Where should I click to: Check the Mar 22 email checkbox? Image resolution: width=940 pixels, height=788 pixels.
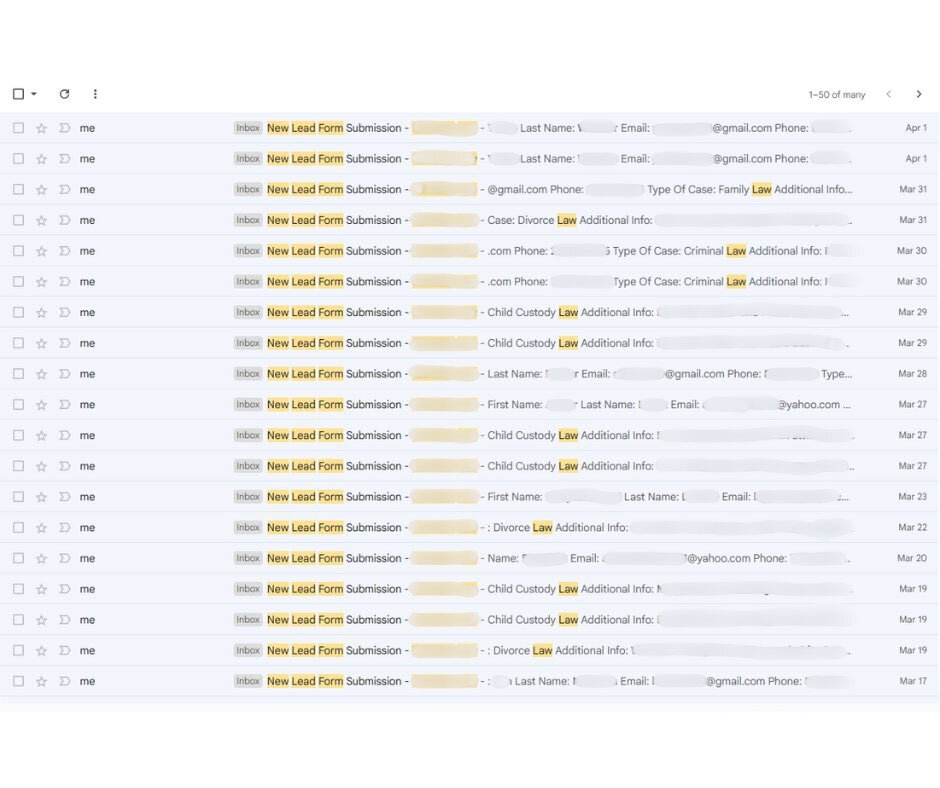point(19,528)
